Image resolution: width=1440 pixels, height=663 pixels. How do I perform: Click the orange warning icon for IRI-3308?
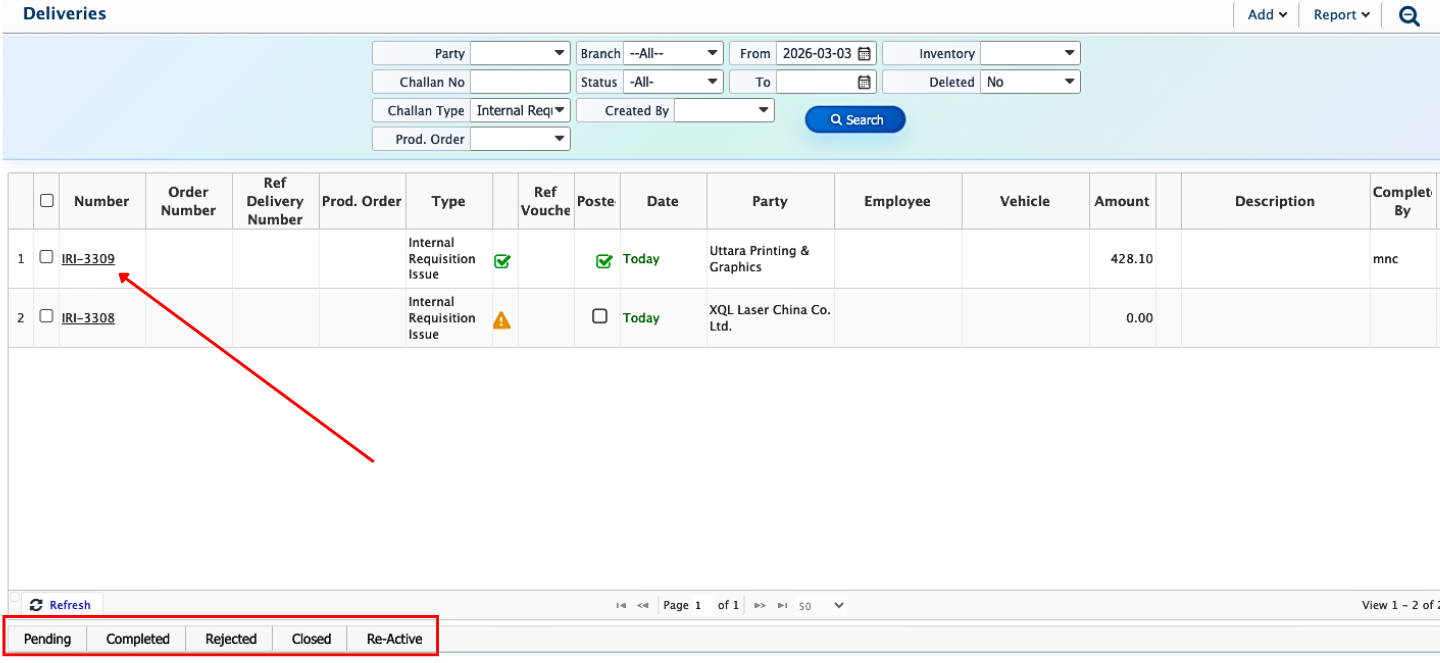[502, 320]
